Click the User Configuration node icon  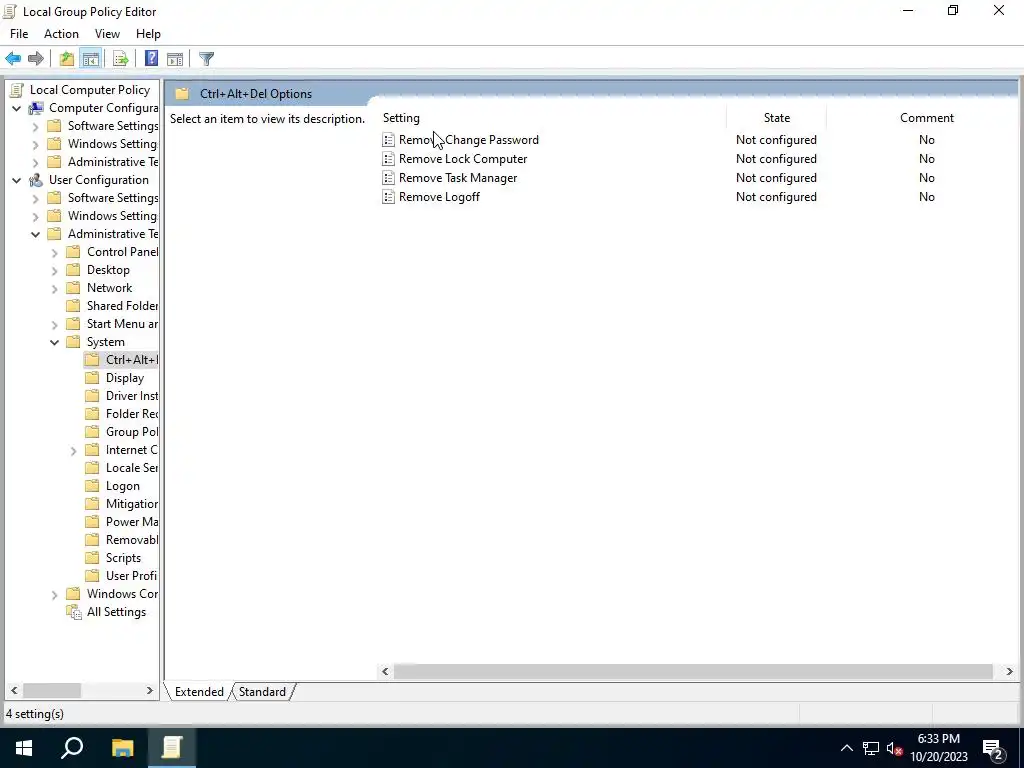37,180
